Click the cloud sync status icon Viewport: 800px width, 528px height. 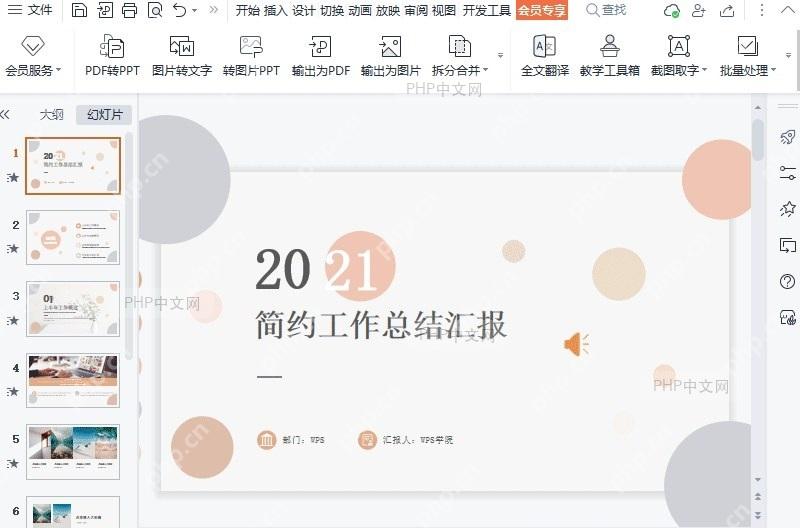tap(672, 10)
